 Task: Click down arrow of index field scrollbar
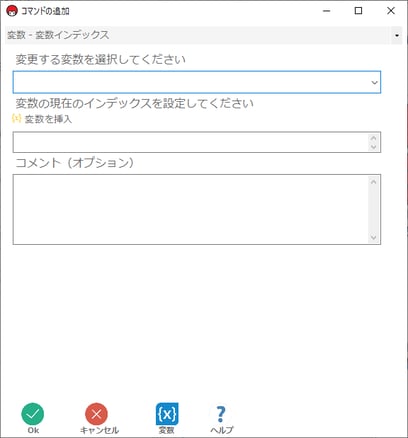(x=373, y=147)
